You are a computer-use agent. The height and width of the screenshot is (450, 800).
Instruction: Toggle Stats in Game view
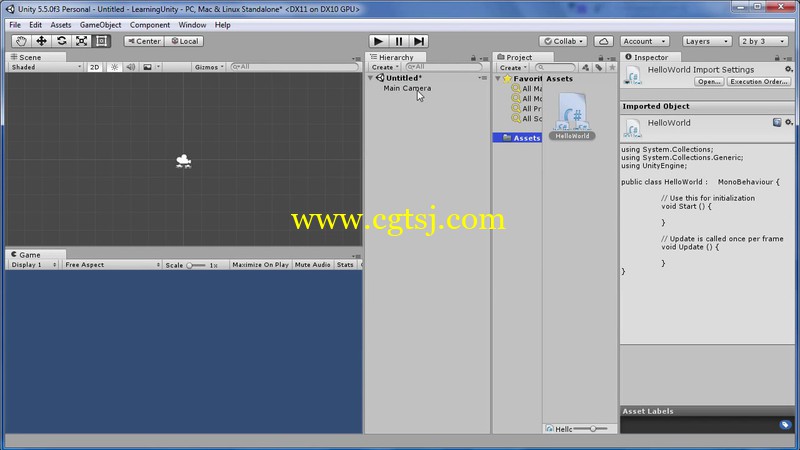coord(345,265)
